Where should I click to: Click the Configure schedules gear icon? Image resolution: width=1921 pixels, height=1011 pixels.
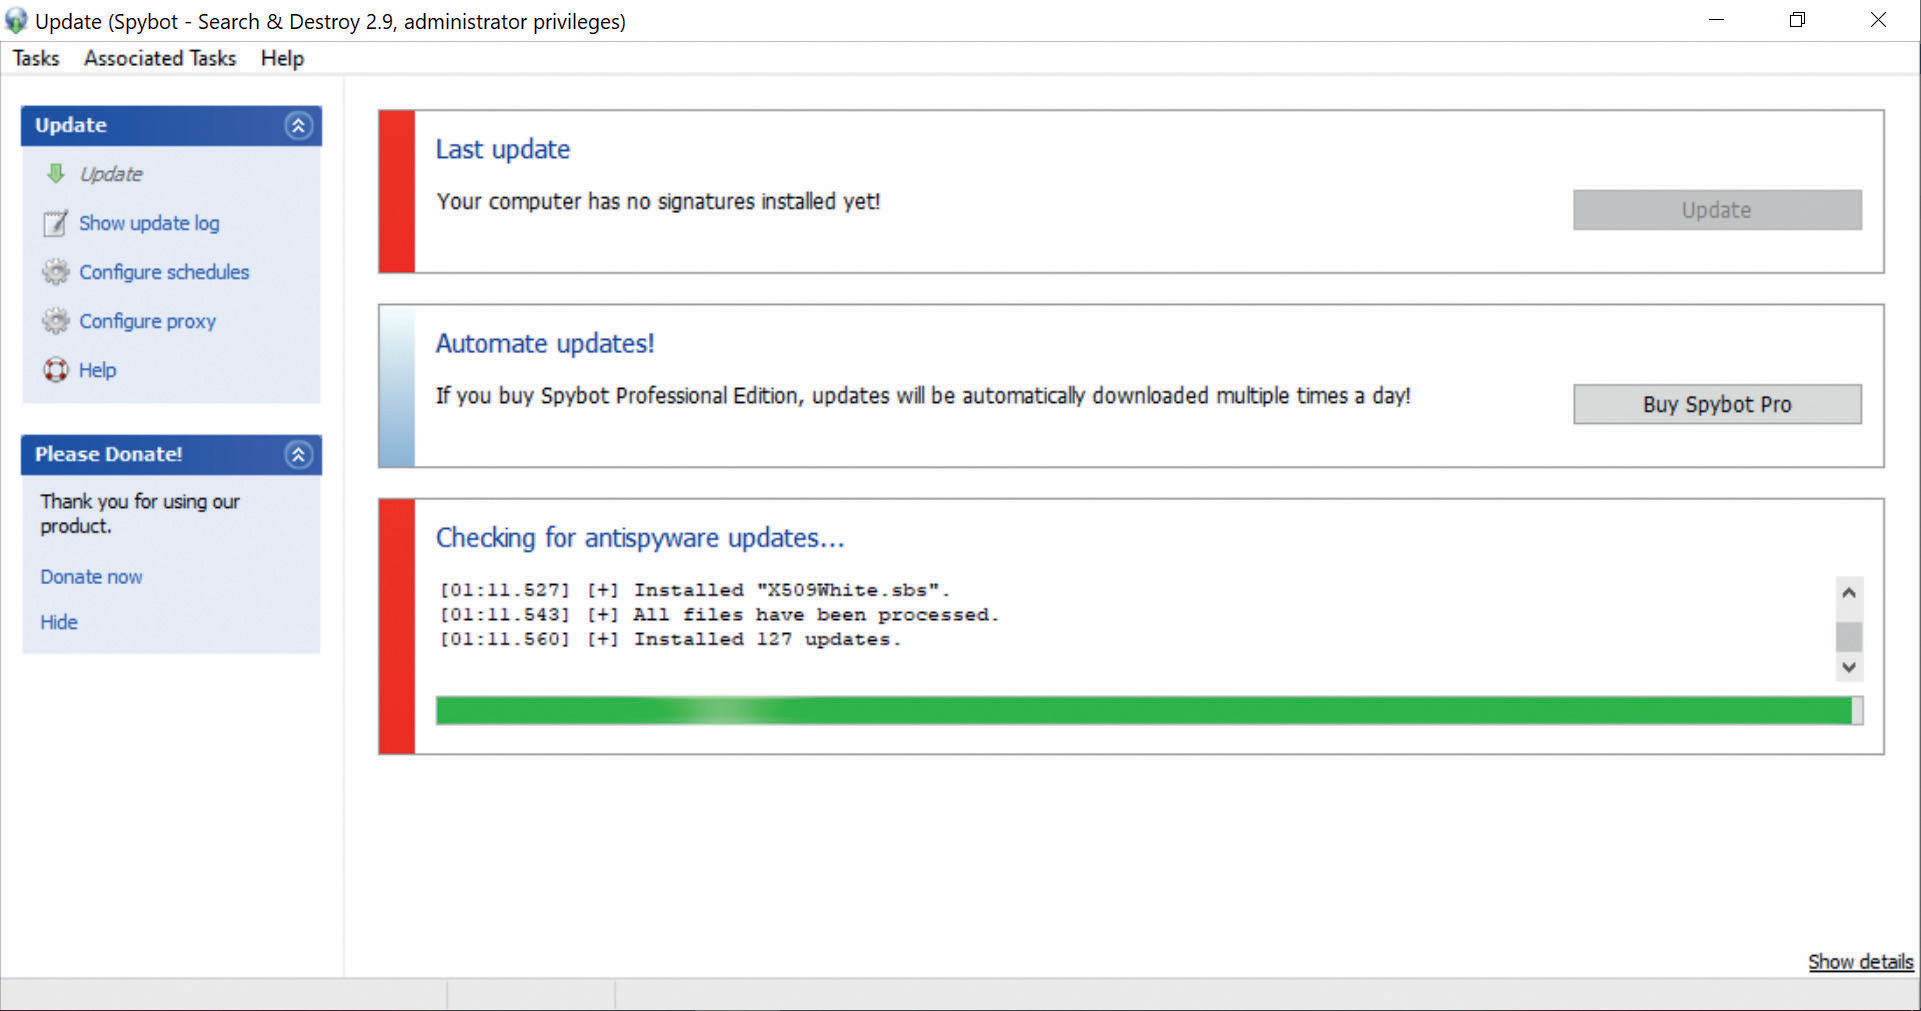tap(56, 272)
